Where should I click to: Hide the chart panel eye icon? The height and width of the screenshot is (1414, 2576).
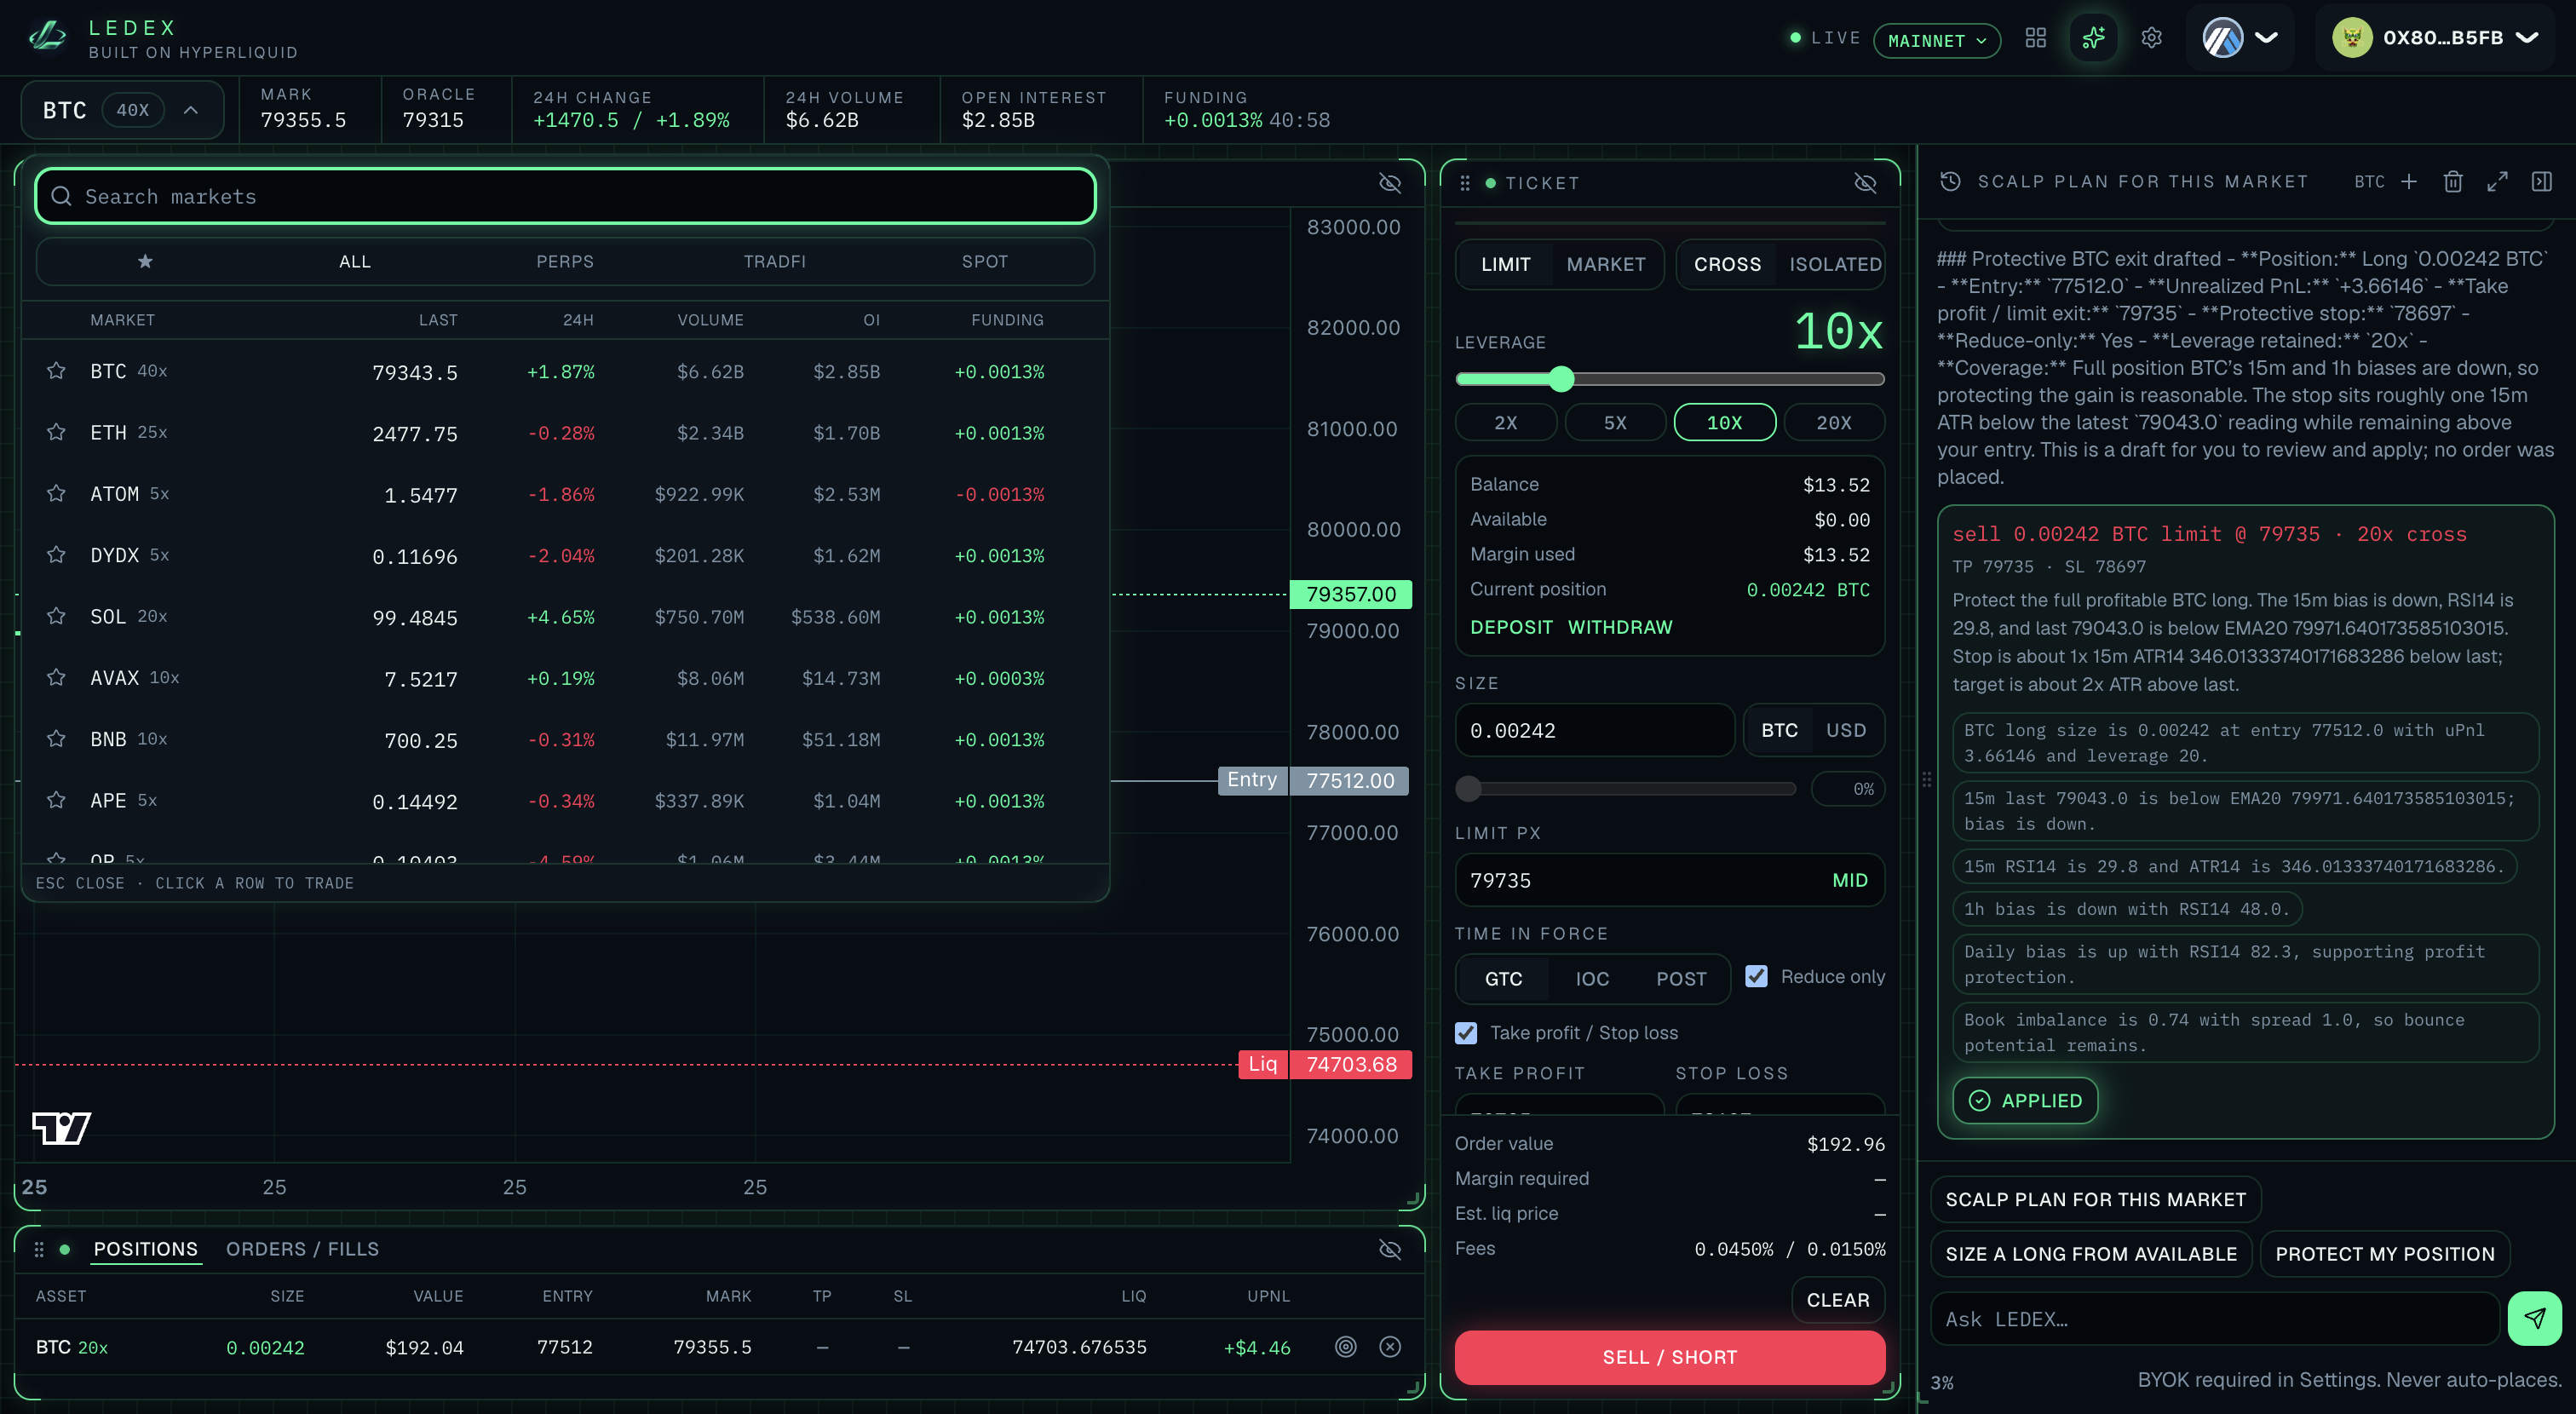coord(1390,183)
